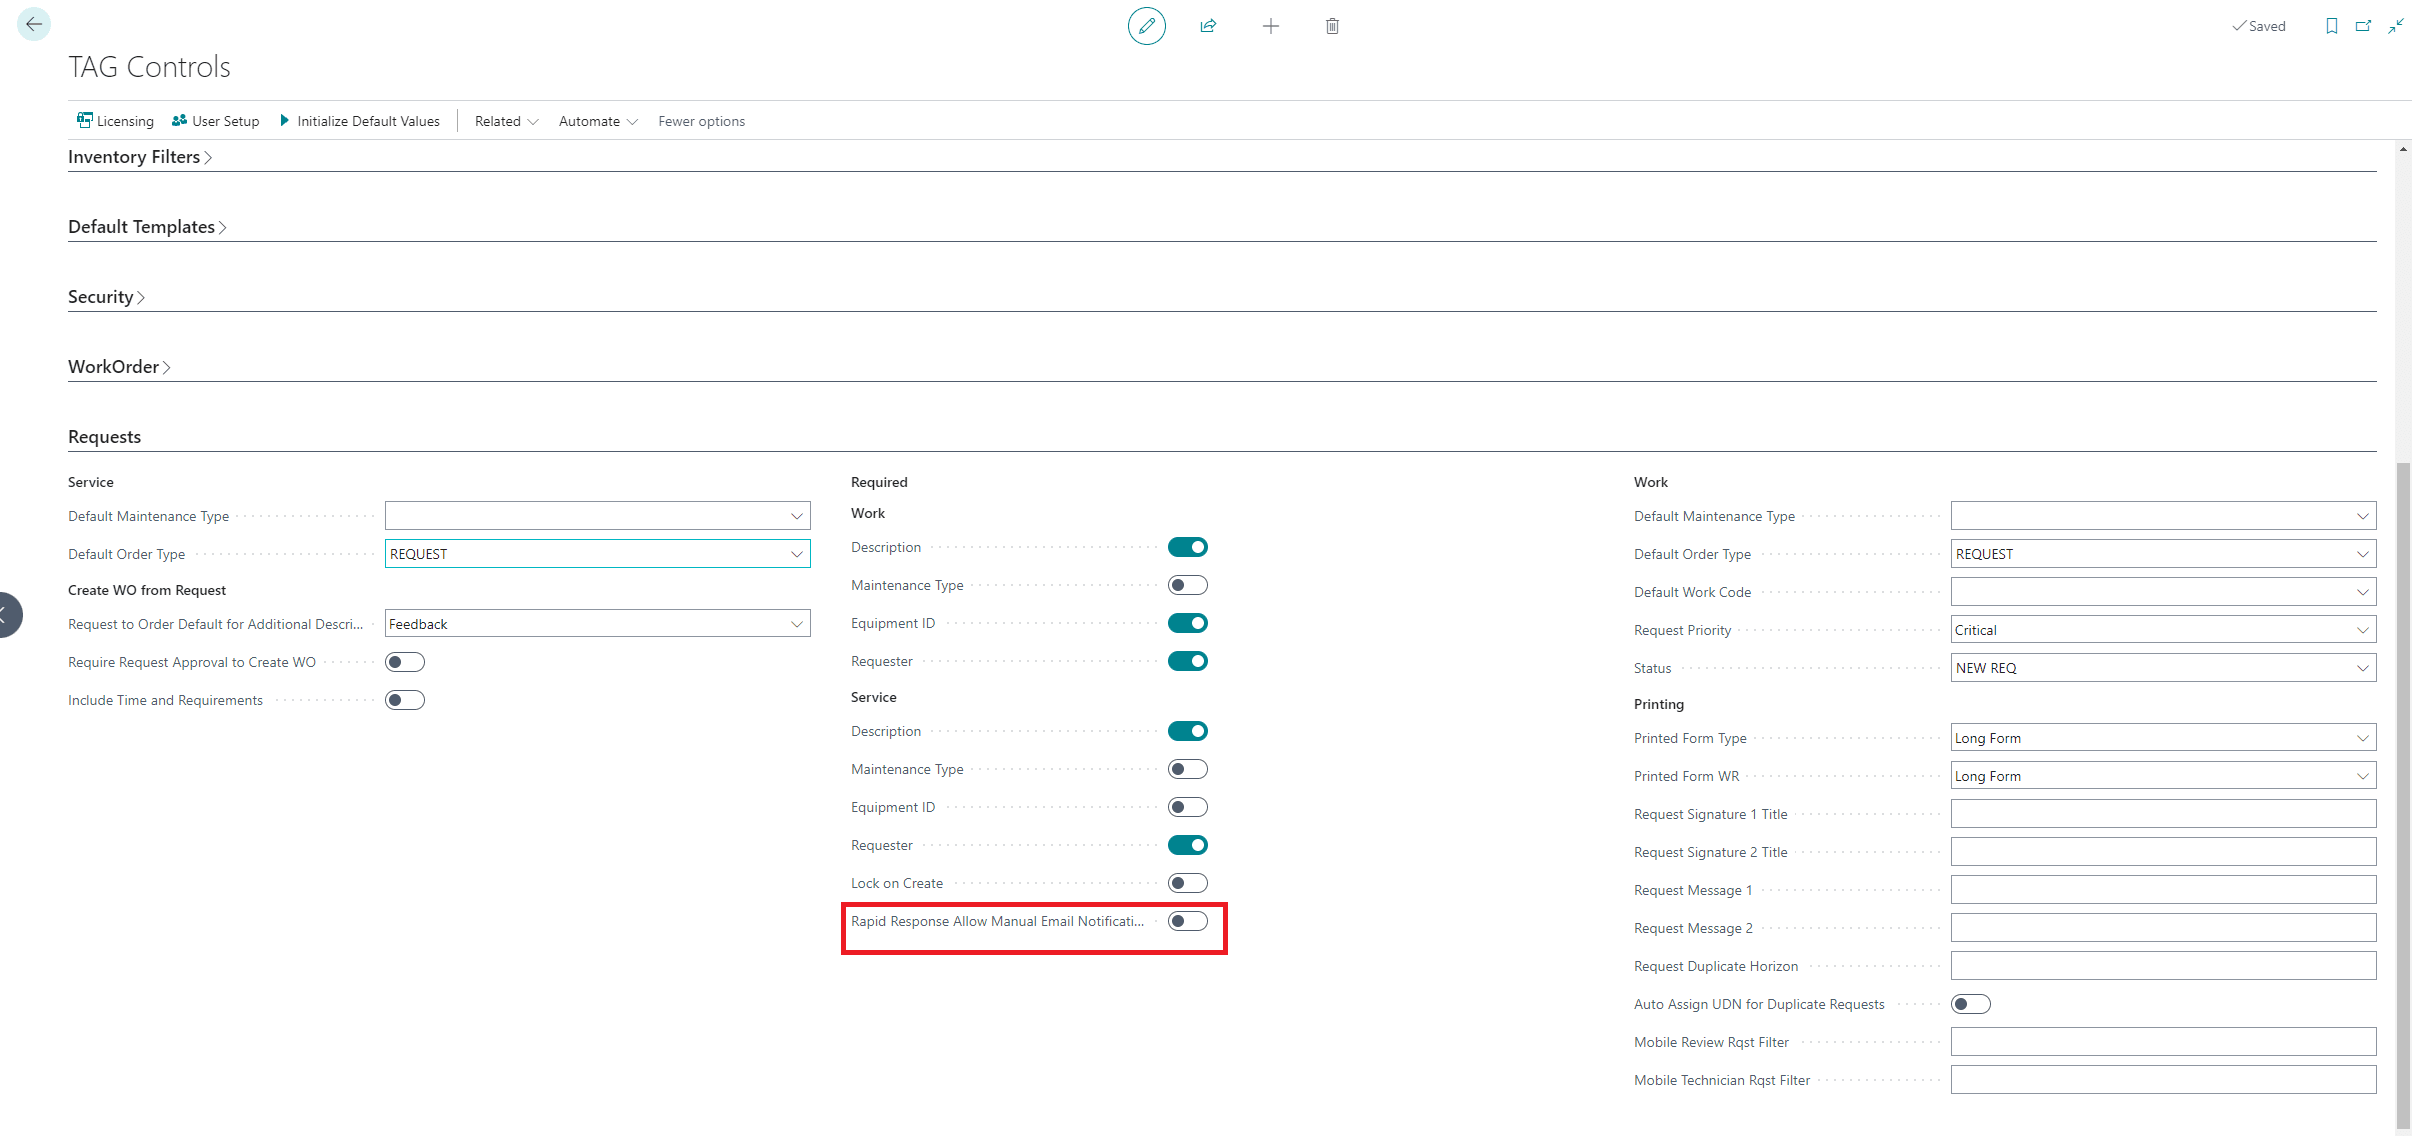Click the back navigation arrow icon

point(34,25)
